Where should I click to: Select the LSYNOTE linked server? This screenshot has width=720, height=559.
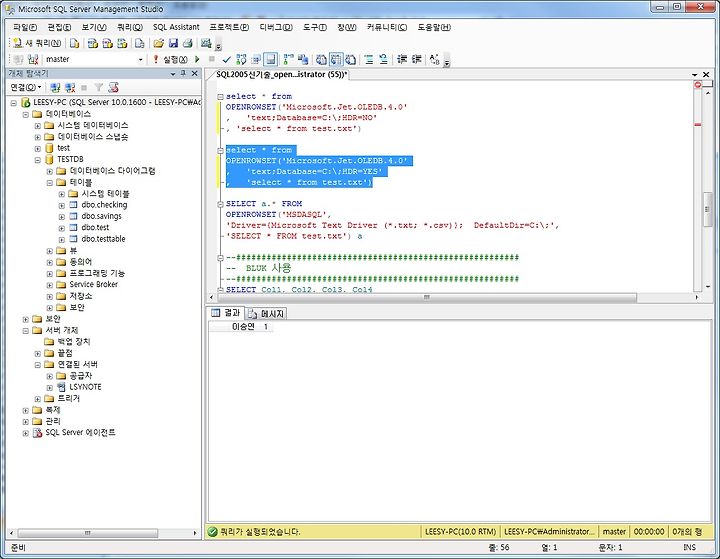(x=85, y=387)
